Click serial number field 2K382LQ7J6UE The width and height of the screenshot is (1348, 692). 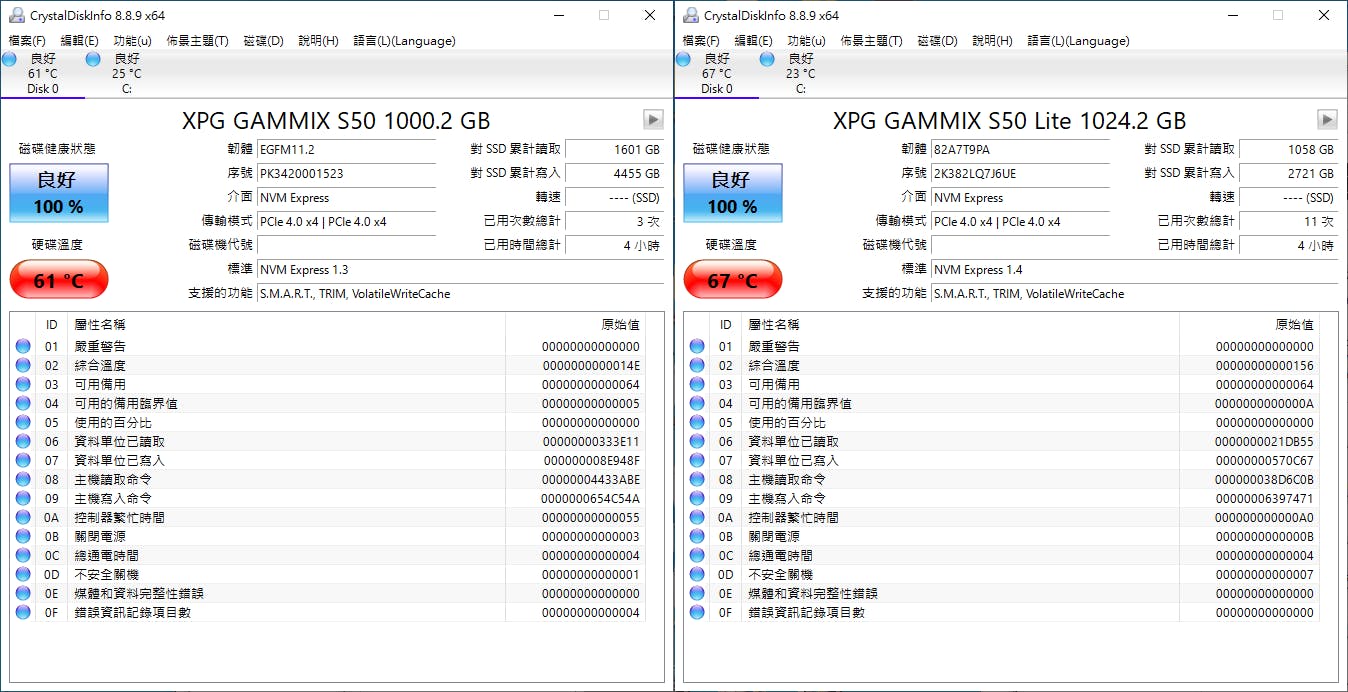pyautogui.click(x=1021, y=173)
